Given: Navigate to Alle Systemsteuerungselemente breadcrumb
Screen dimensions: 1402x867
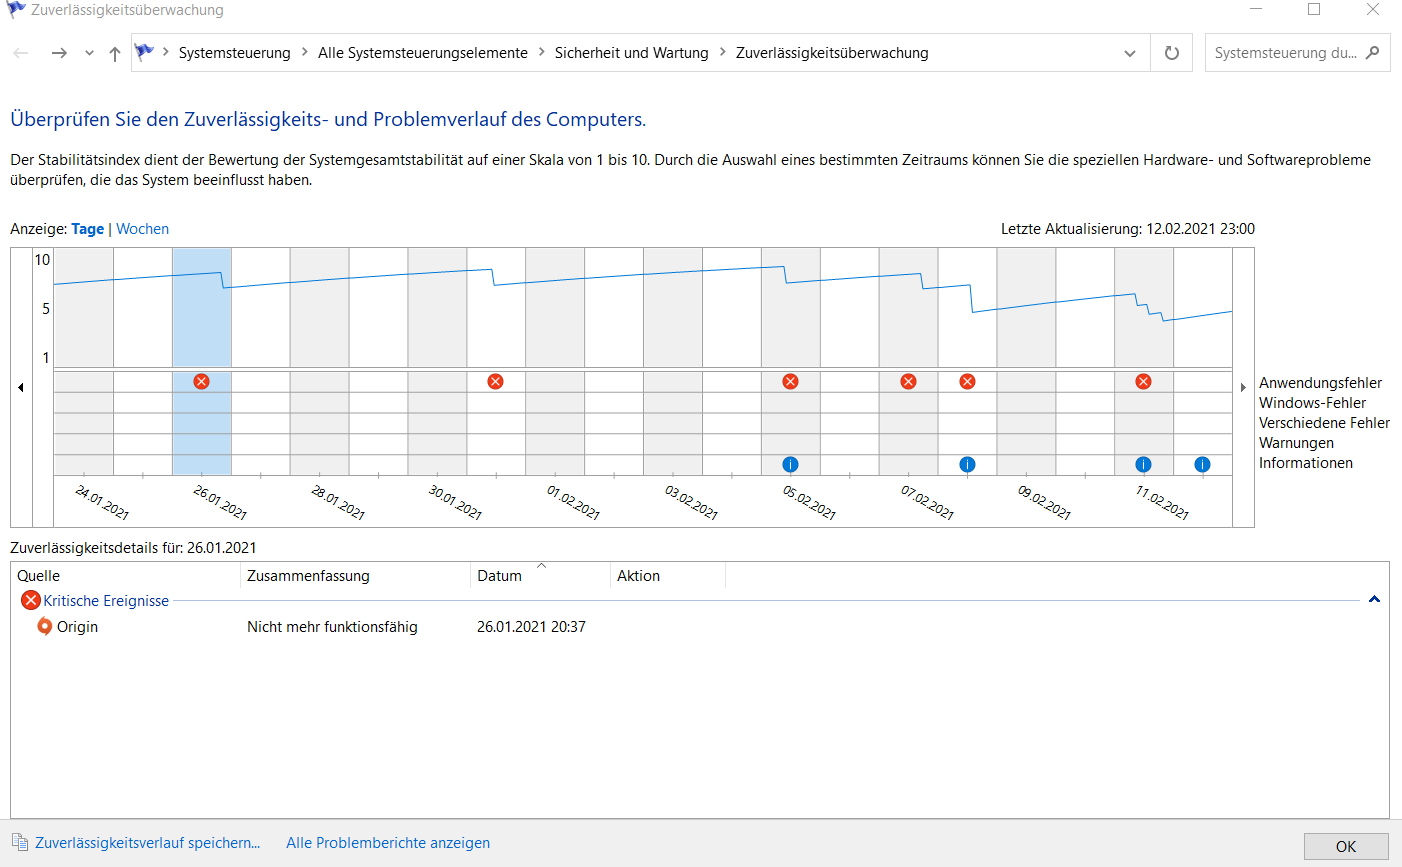Looking at the screenshot, I should (x=423, y=53).
